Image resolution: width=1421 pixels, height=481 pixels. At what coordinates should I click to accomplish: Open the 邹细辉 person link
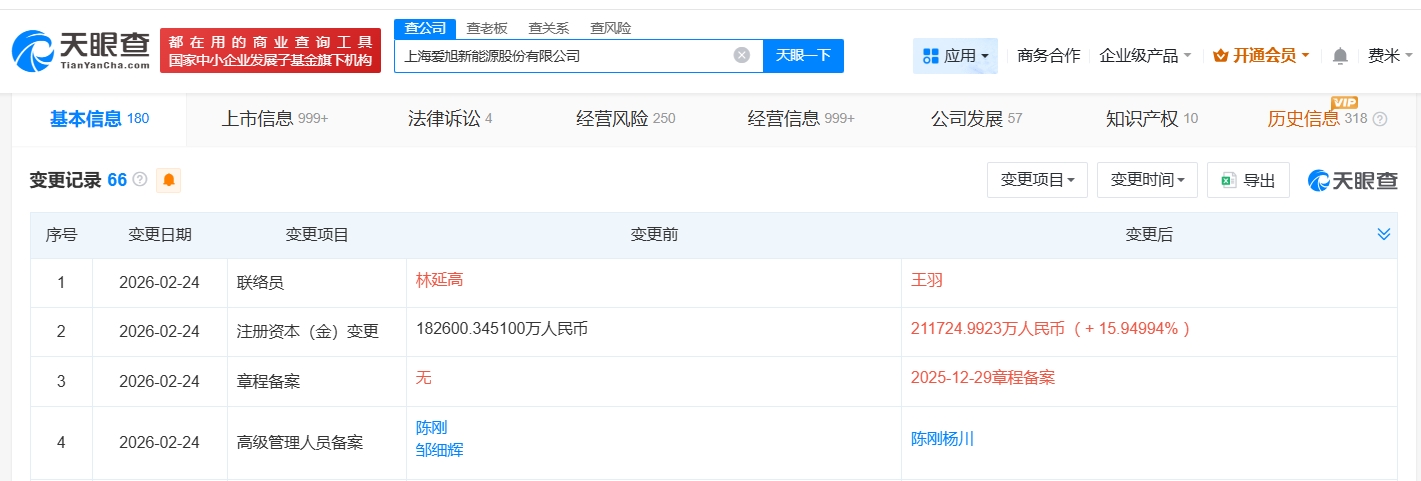[439, 450]
